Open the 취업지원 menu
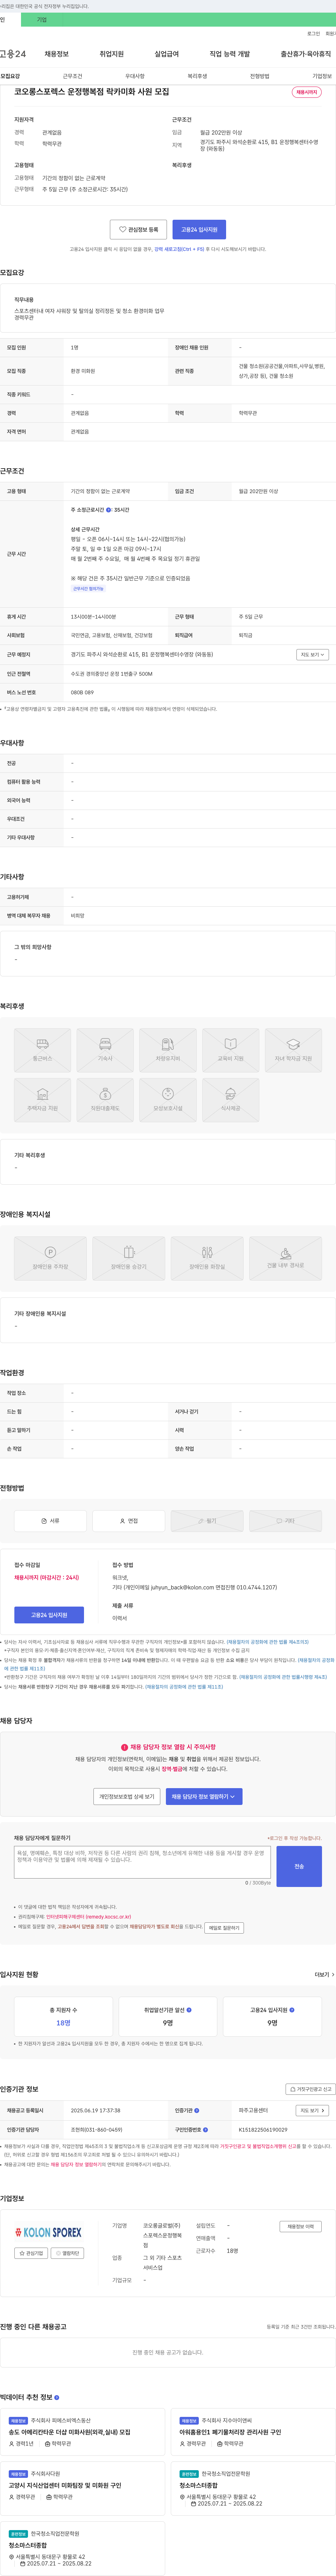Screen dimensions: 336x2576 pos(112,54)
